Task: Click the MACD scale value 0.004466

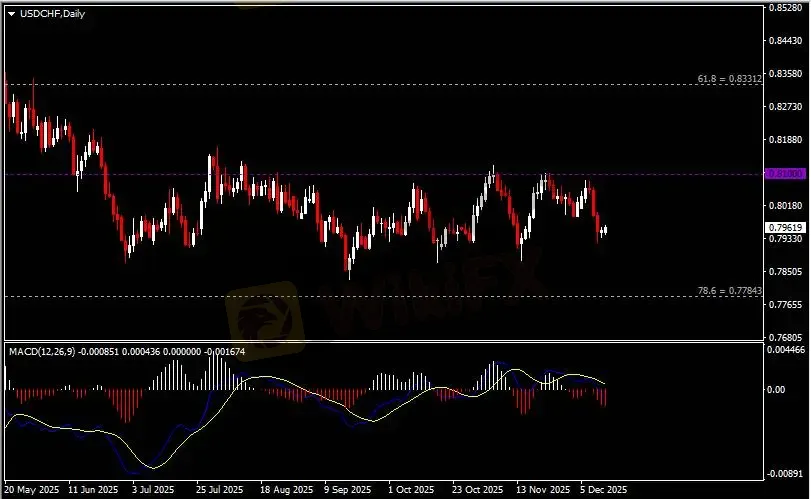Action: pyautogui.click(x=786, y=350)
